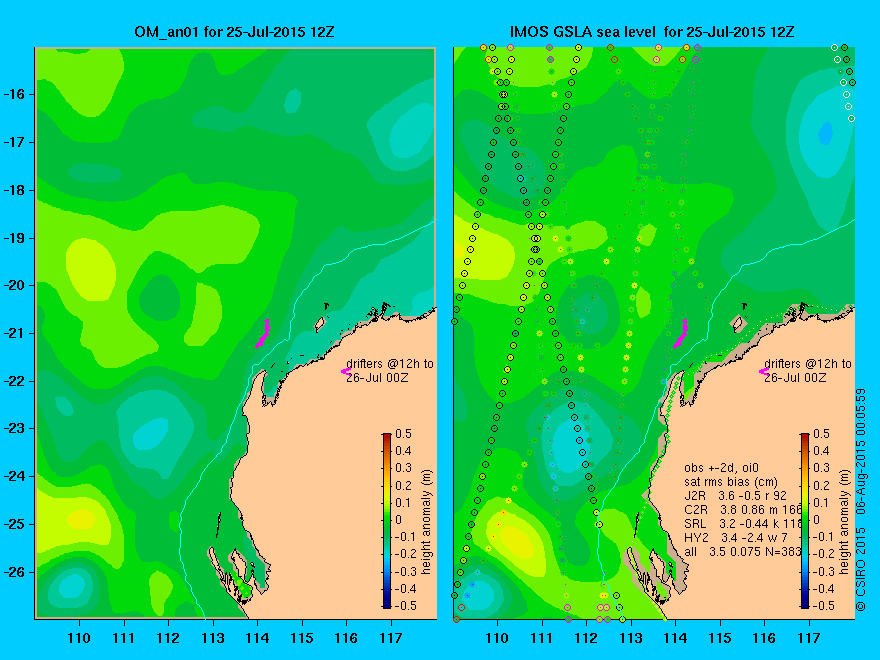Viewport: 880px width, 660px height.
Task: Click longitude 110 under the IMOS GSLA map
Action: (497, 638)
